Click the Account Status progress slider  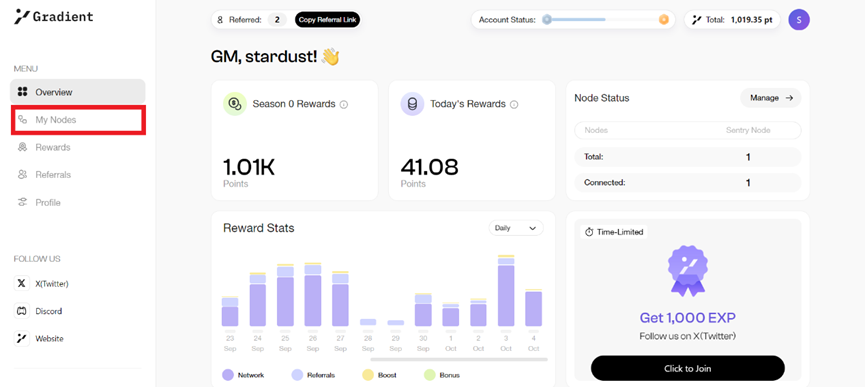pyautogui.click(x=605, y=20)
